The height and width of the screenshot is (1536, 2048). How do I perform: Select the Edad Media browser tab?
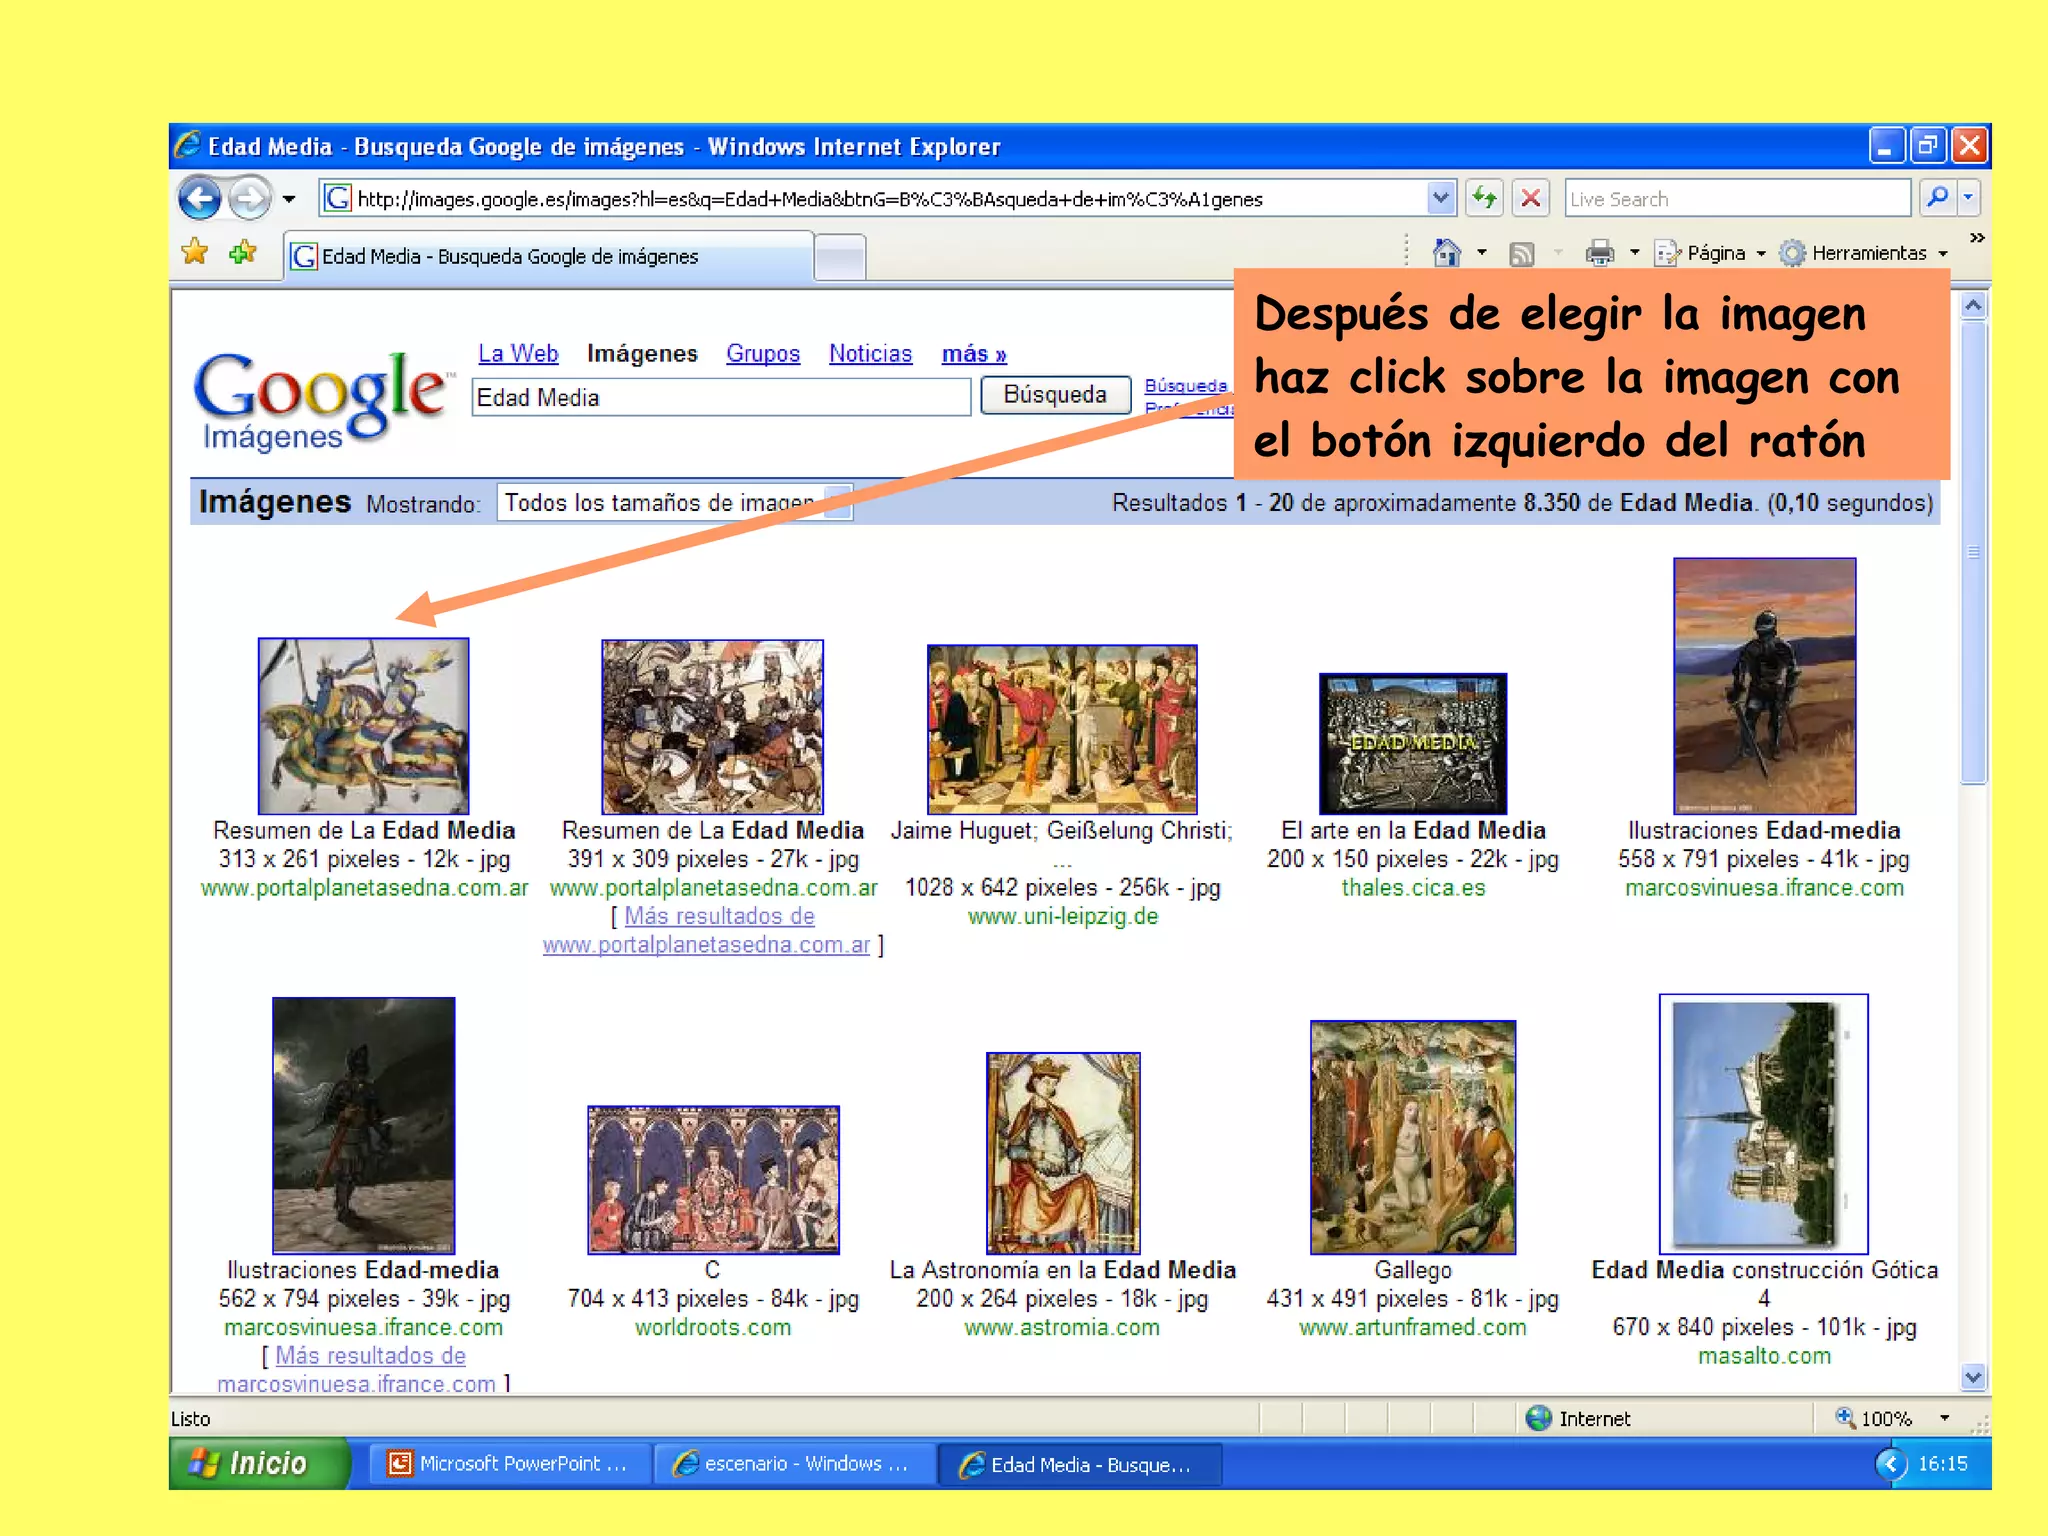pyautogui.click(x=548, y=257)
